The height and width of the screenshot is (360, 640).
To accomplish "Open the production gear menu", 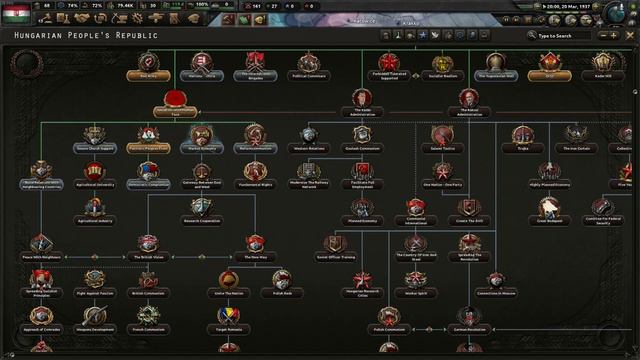I will pos(137,18).
